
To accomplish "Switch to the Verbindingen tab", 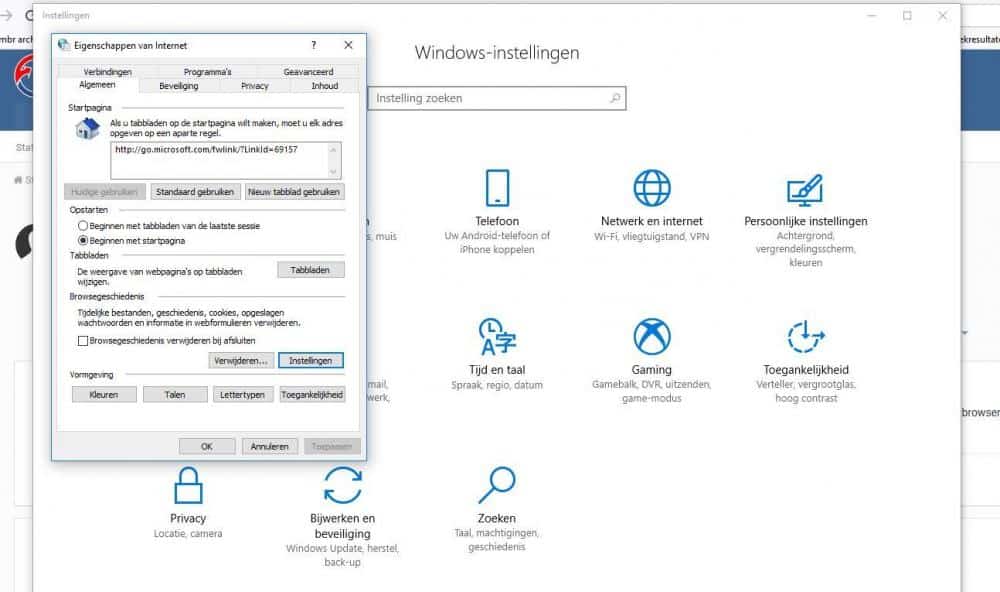I will pos(107,72).
